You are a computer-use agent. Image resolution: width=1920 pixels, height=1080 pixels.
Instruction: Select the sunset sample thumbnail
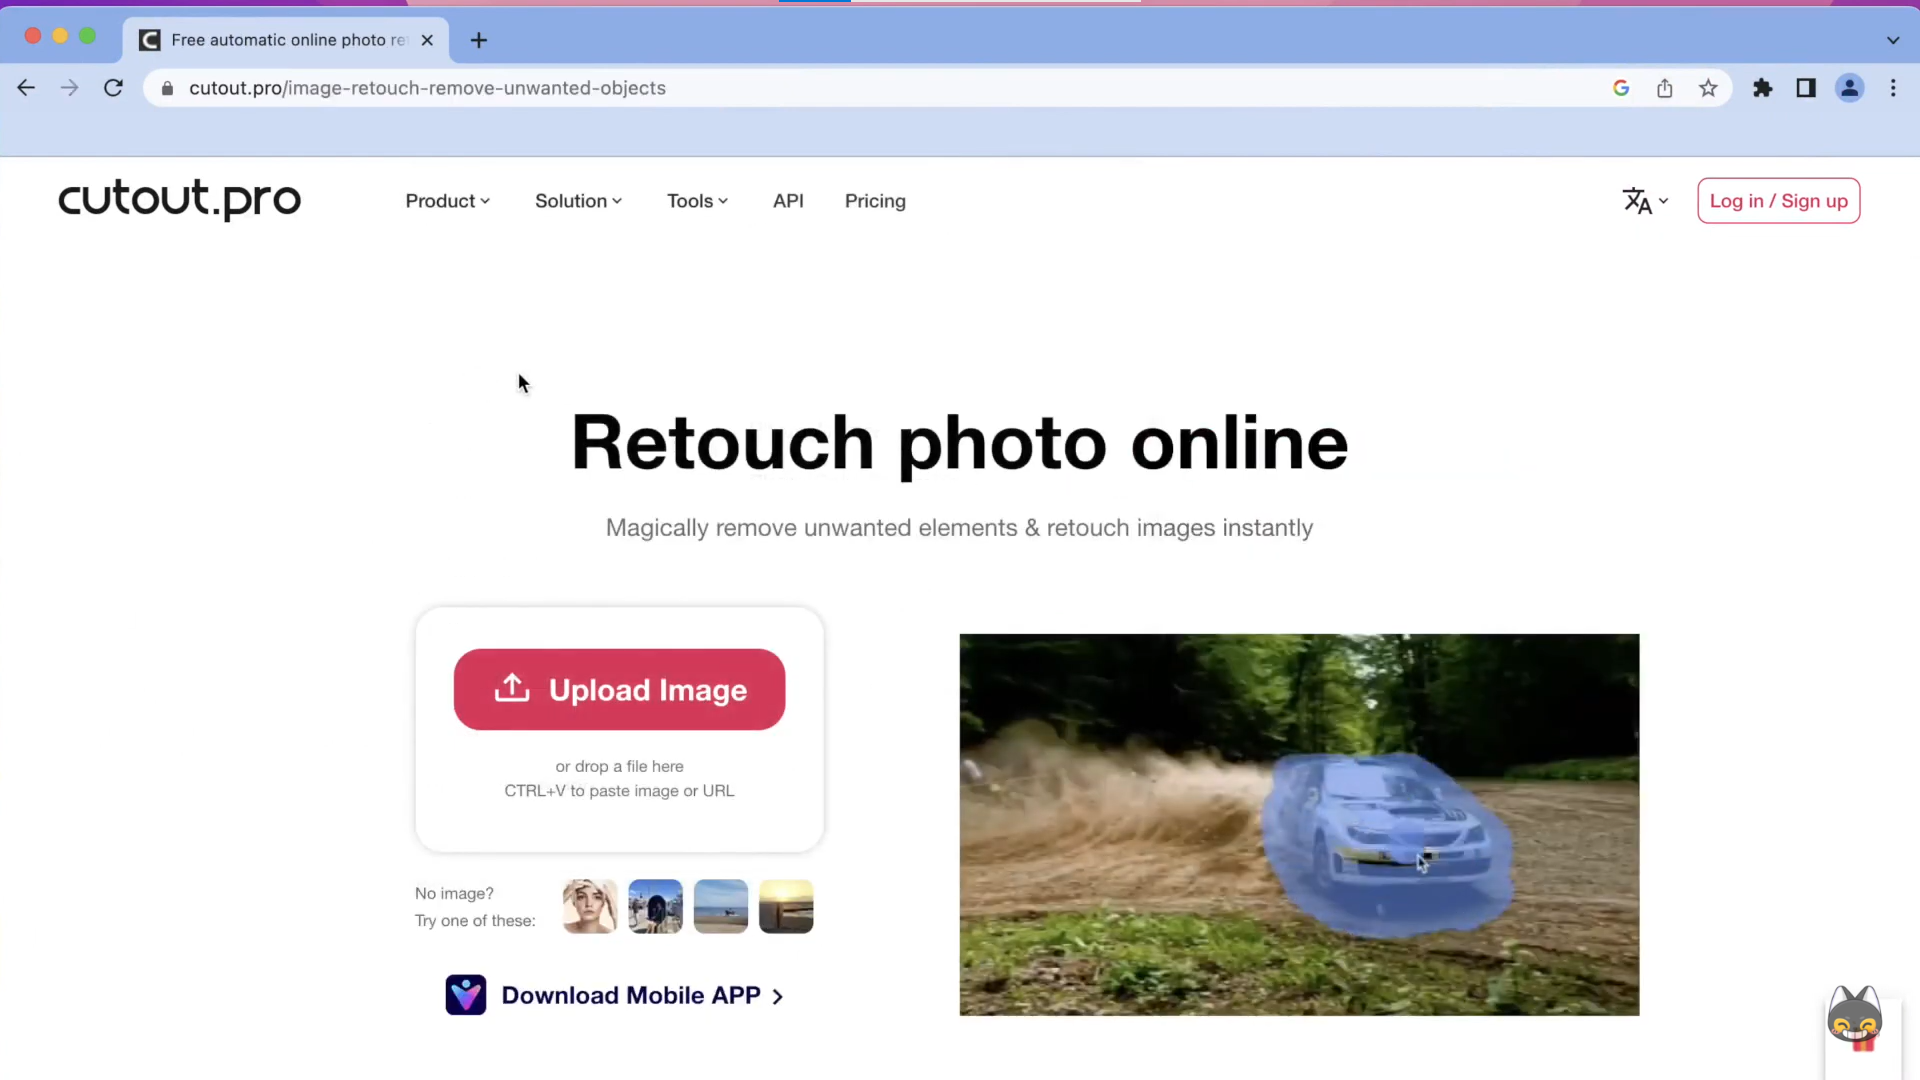pyautogui.click(x=786, y=906)
